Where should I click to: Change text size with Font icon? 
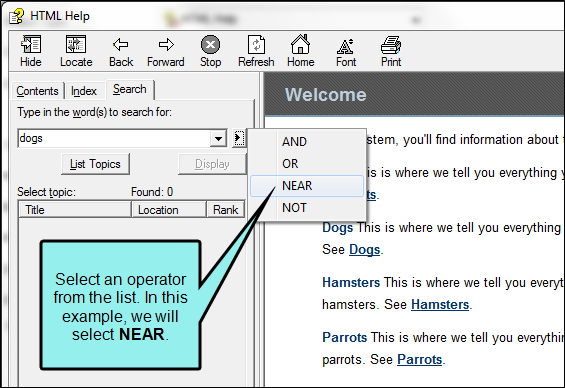click(x=346, y=51)
